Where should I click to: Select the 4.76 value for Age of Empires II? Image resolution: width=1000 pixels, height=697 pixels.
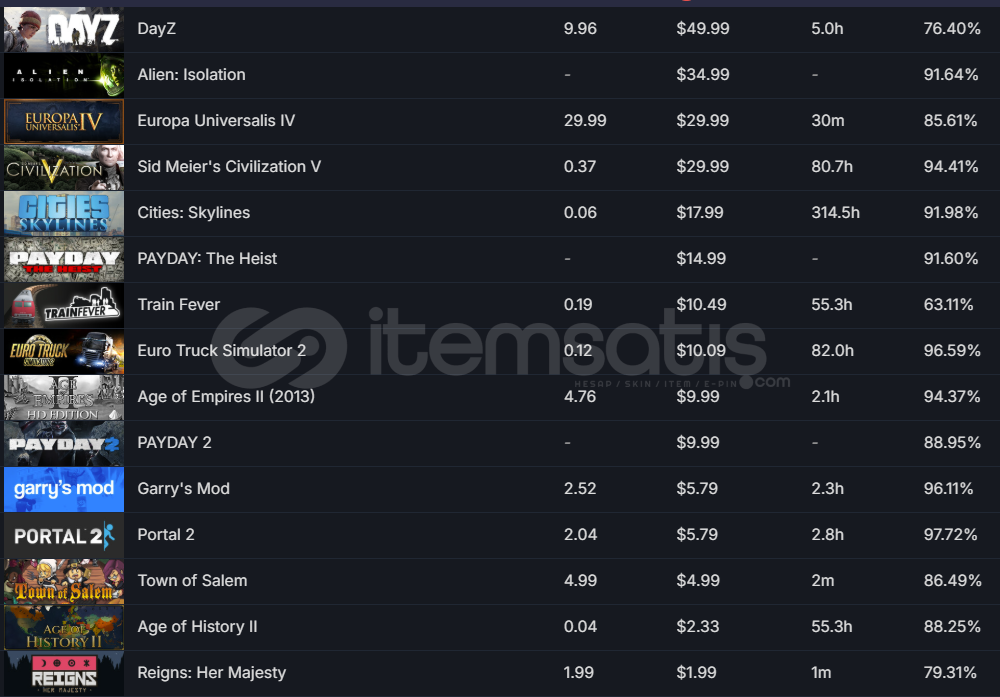point(580,396)
